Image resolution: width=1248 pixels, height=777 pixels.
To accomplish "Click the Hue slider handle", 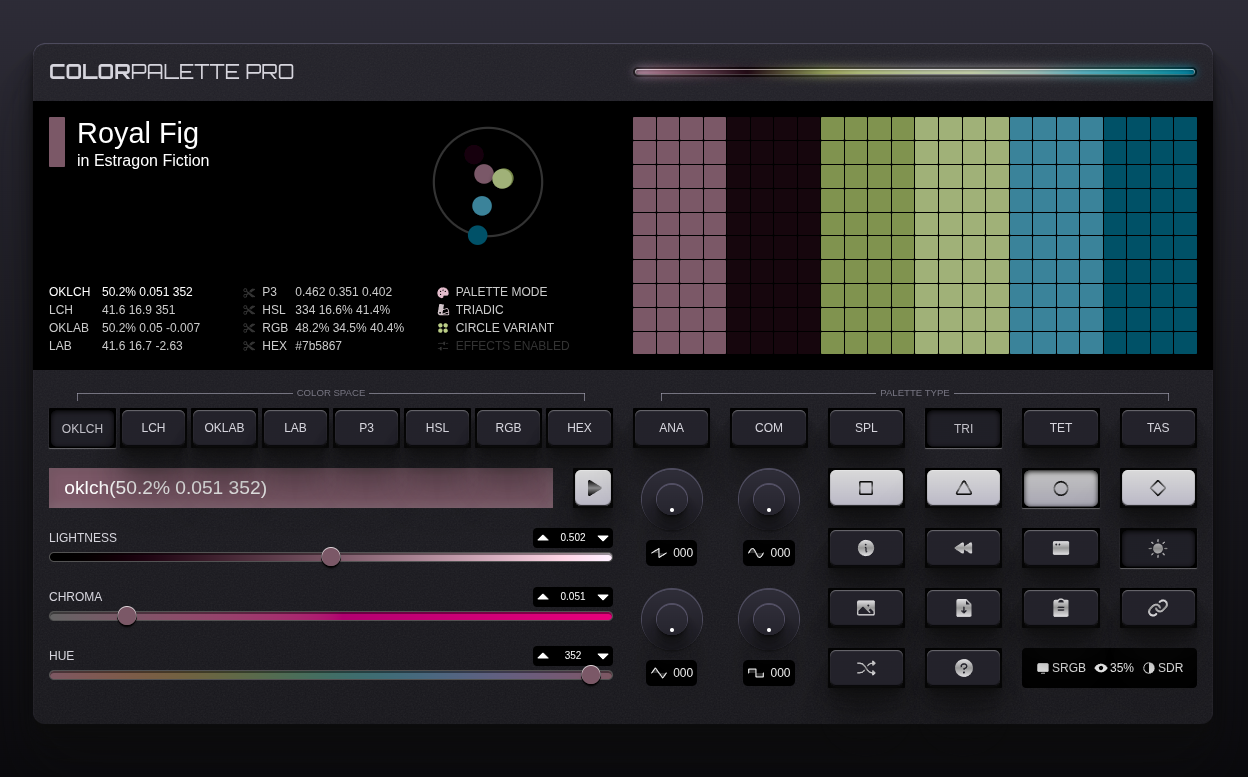I will coord(591,675).
